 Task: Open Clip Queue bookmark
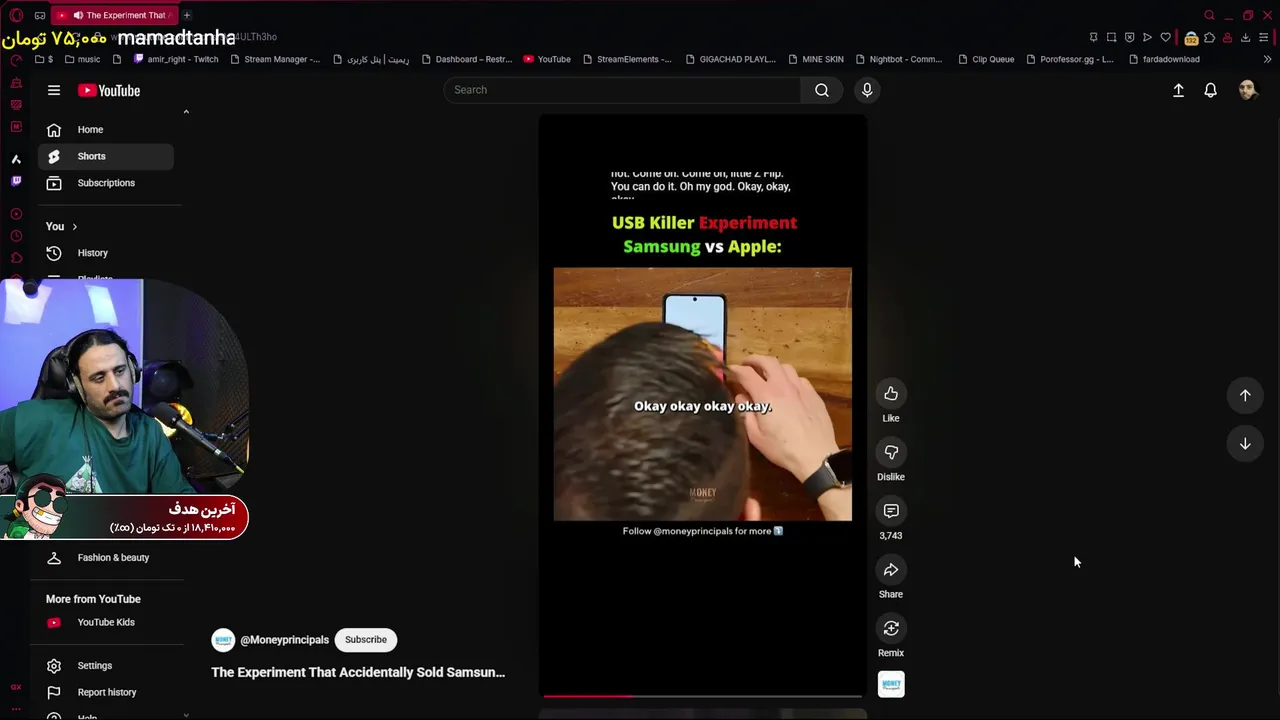coord(986,59)
